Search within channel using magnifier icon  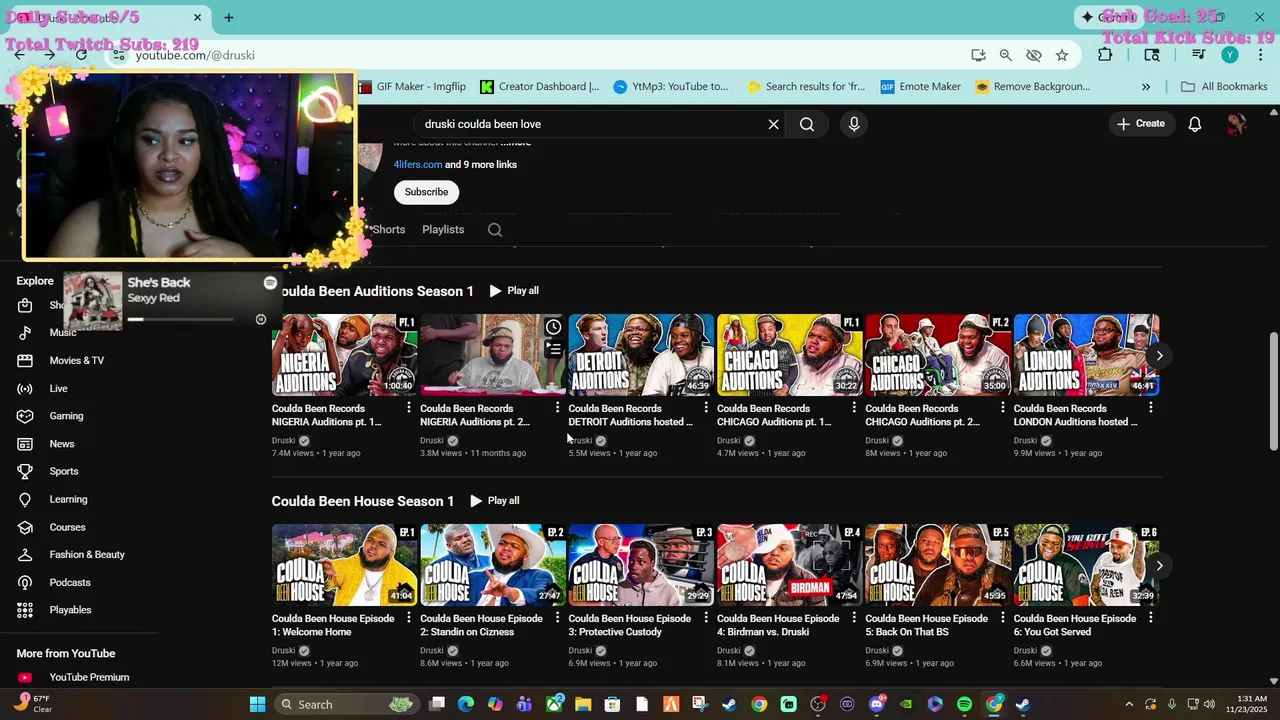pos(495,230)
